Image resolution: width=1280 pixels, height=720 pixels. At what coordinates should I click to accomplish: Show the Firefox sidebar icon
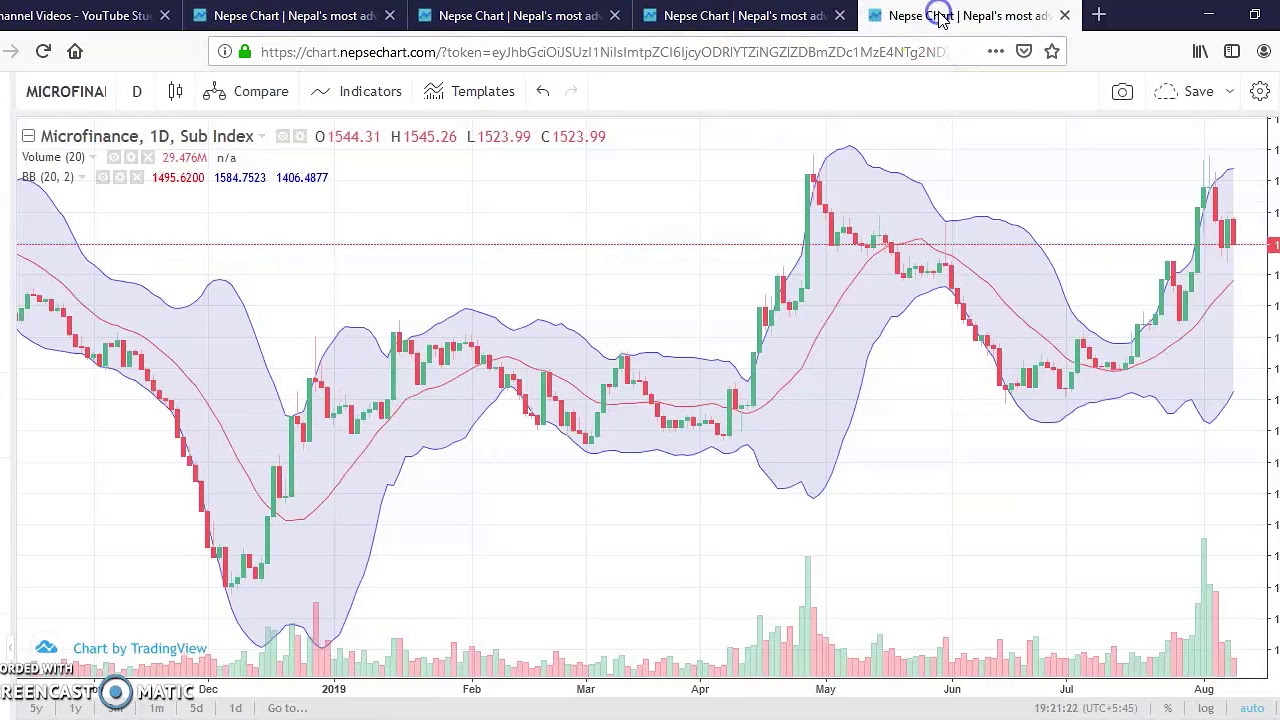pyautogui.click(x=1232, y=51)
